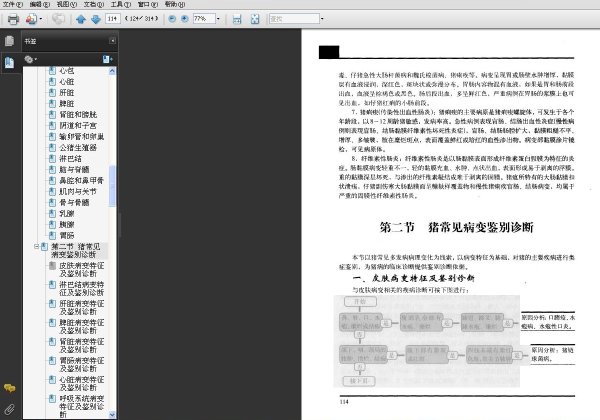The width and height of the screenshot is (600, 420).
Task: Open the Pages thumbnails panel icon
Action: [x=10, y=41]
